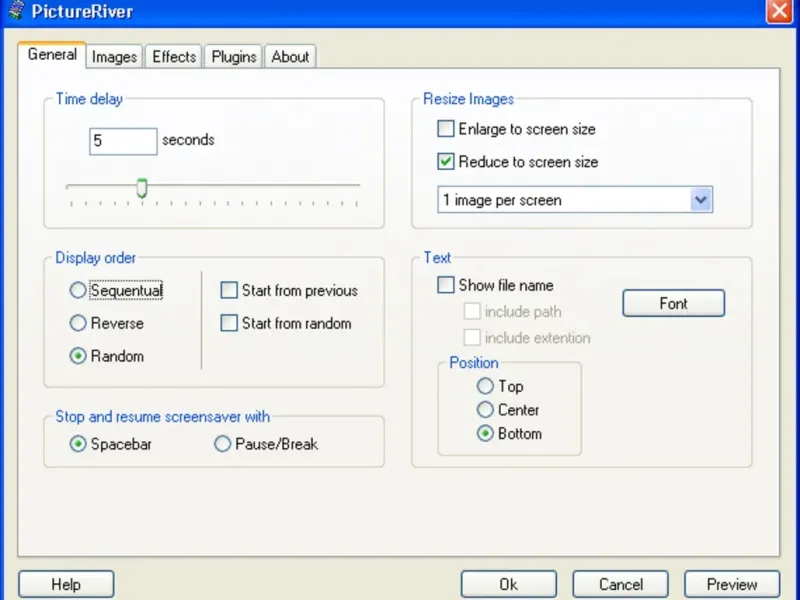The width and height of the screenshot is (800, 600).
Task: Click 'Stop and resume screensaver with' heading
Action: click(162, 417)
